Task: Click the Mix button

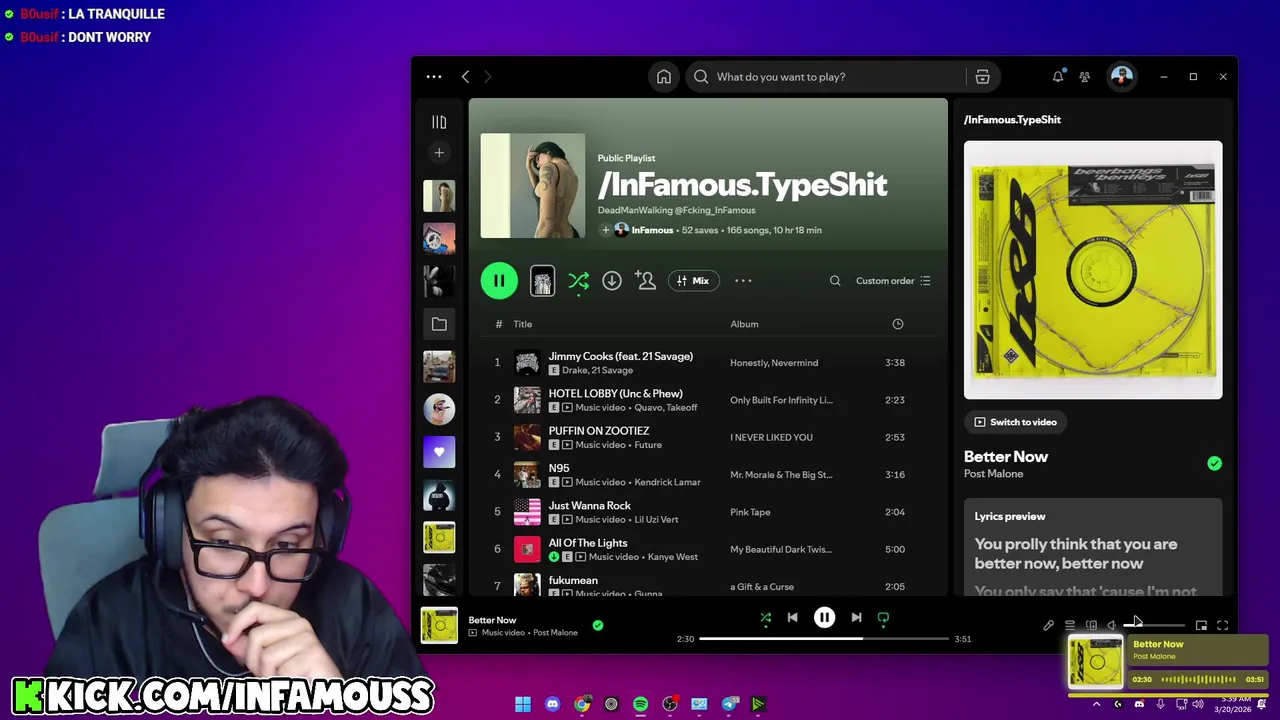Action: pos(693,281)
